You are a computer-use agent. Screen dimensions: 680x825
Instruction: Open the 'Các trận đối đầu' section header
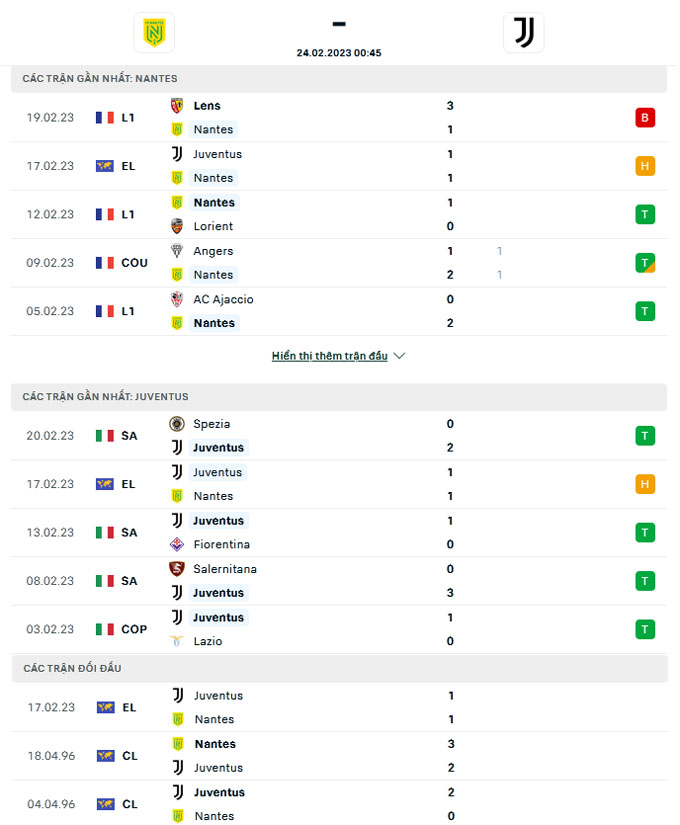pos(339,669)
